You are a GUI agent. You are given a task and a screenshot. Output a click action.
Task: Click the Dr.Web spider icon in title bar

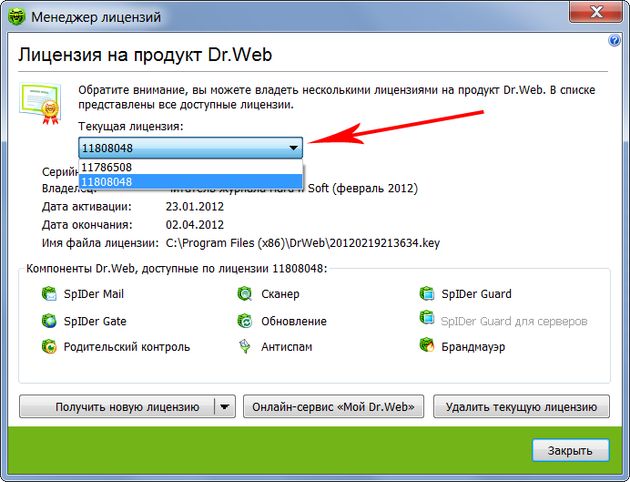coord(16,16)
